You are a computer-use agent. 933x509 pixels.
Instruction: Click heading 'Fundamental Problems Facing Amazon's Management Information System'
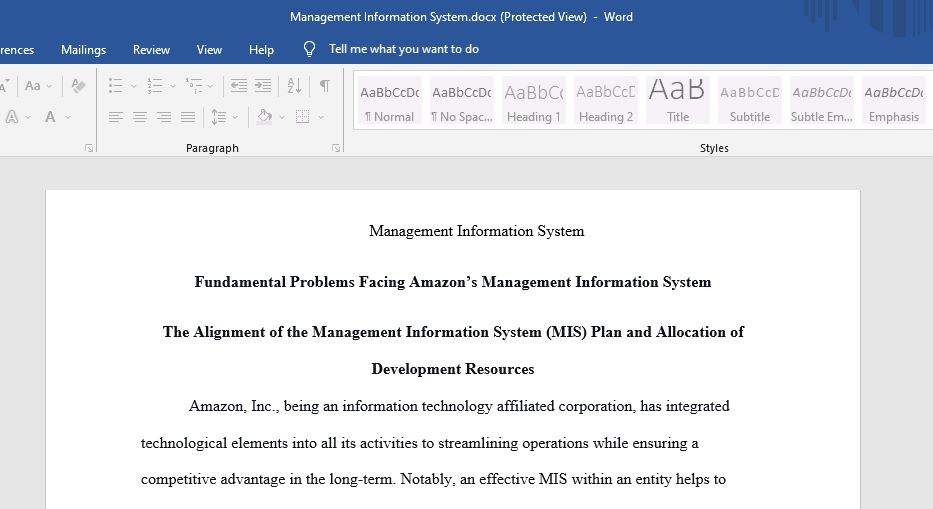click(x=453, y=282)
